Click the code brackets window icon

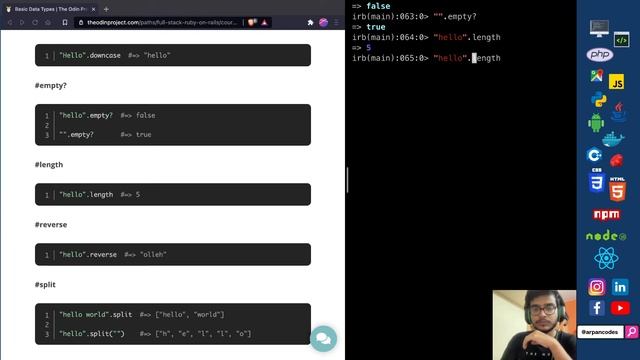tap(621, 40)
